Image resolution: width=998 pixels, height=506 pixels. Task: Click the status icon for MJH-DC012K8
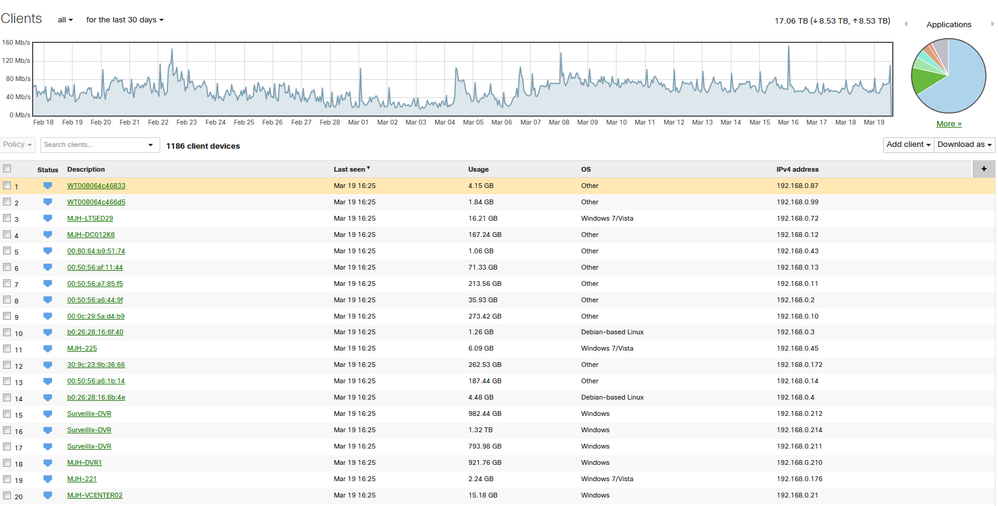47,235
